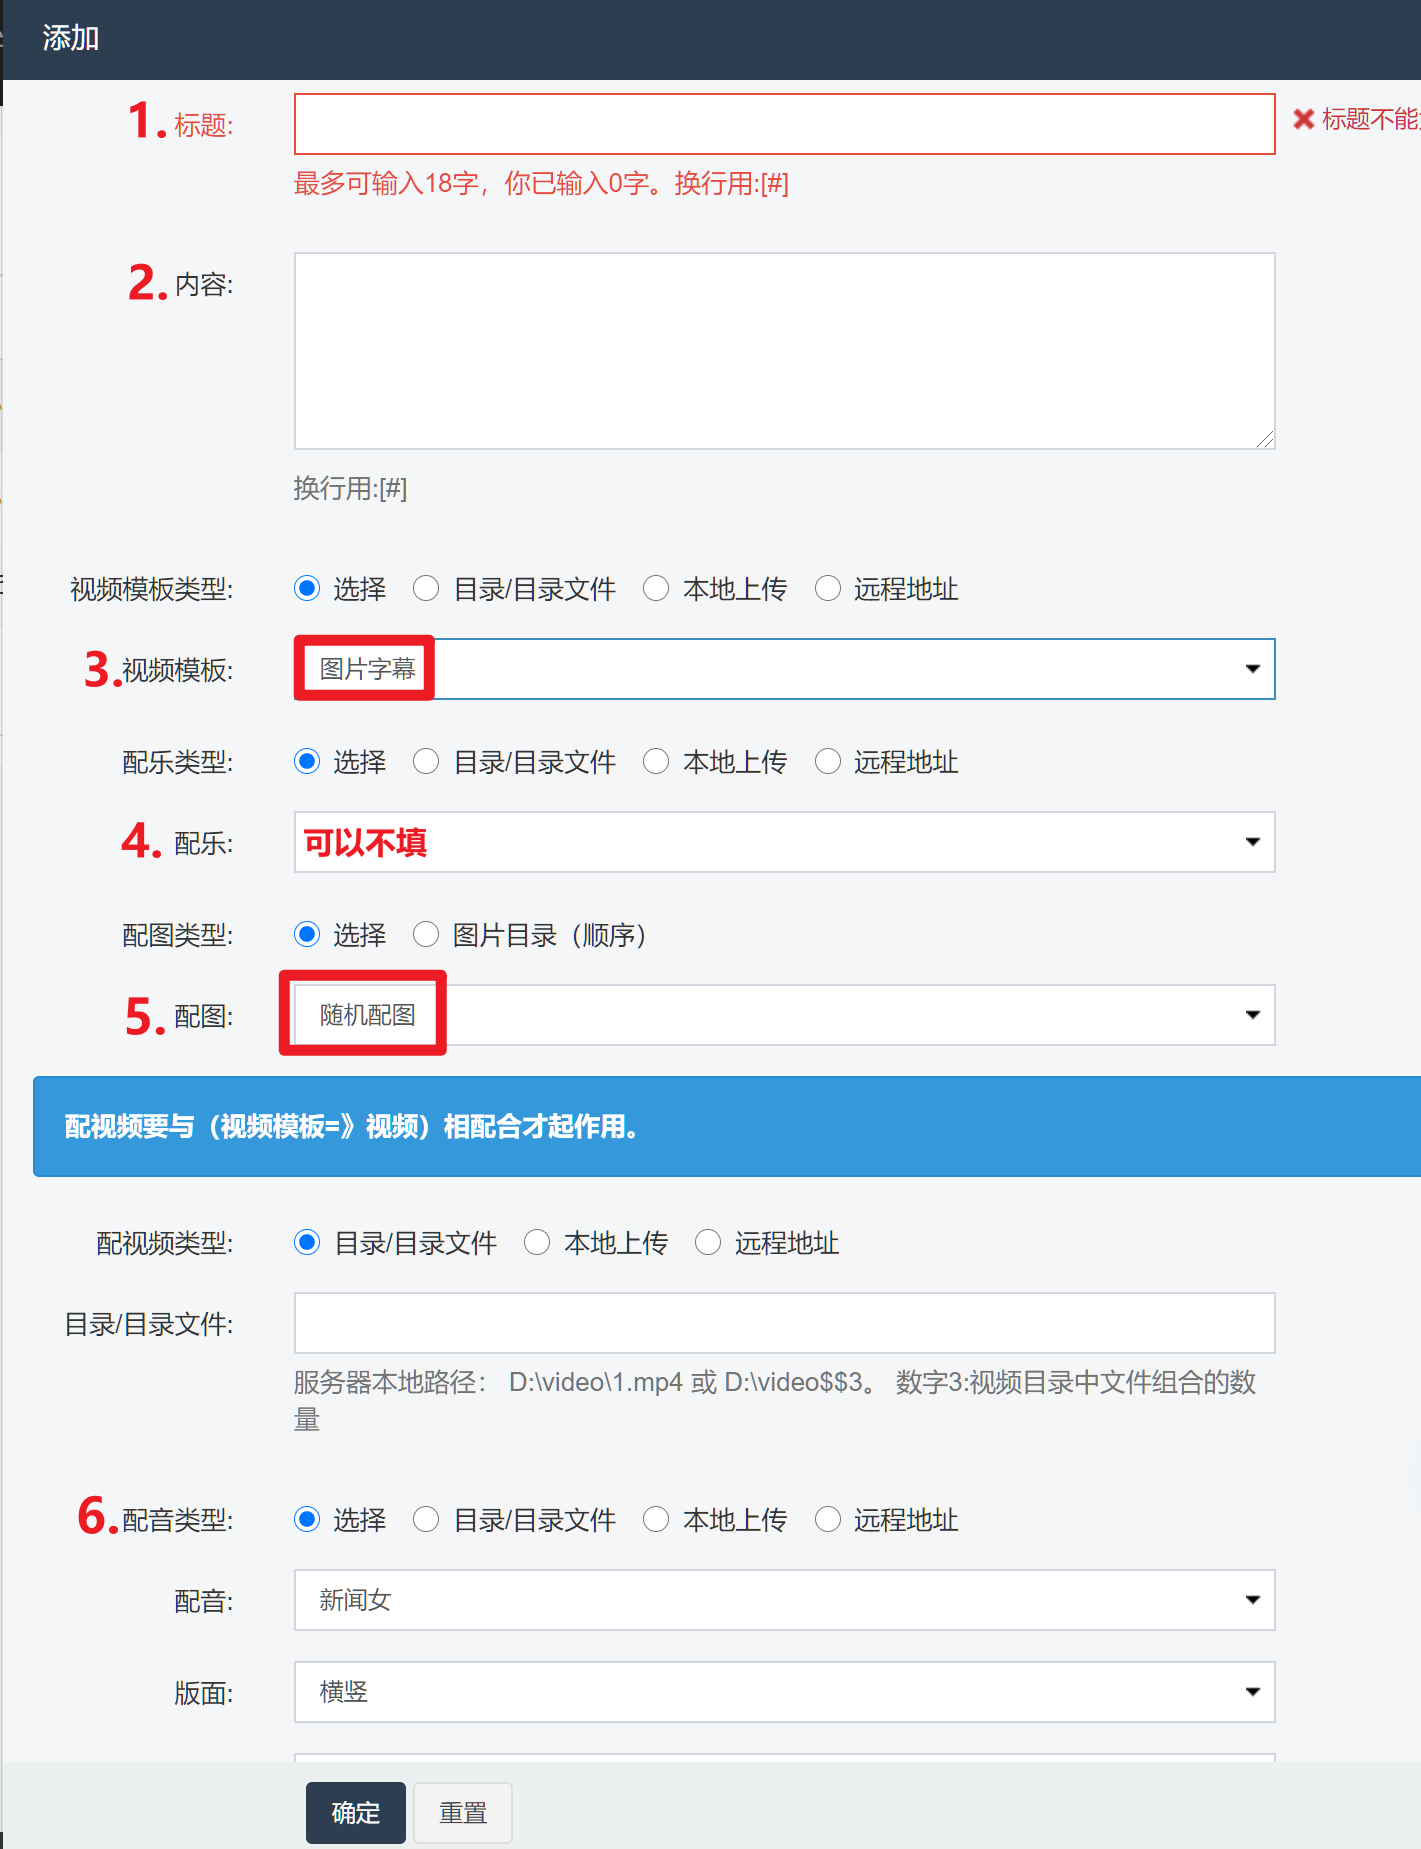Click the blue 配视频要与 notice banner
Viewport: 1421px width, 1849px height.
(x=727, y=1127)
